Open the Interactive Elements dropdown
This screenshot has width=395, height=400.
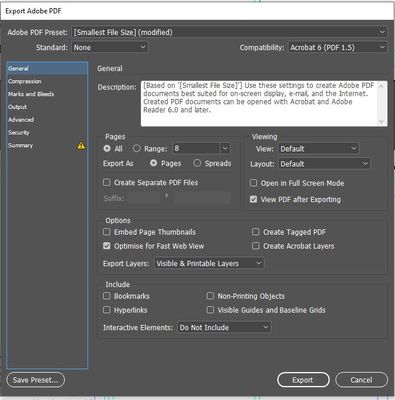click(x=224, y=327)
